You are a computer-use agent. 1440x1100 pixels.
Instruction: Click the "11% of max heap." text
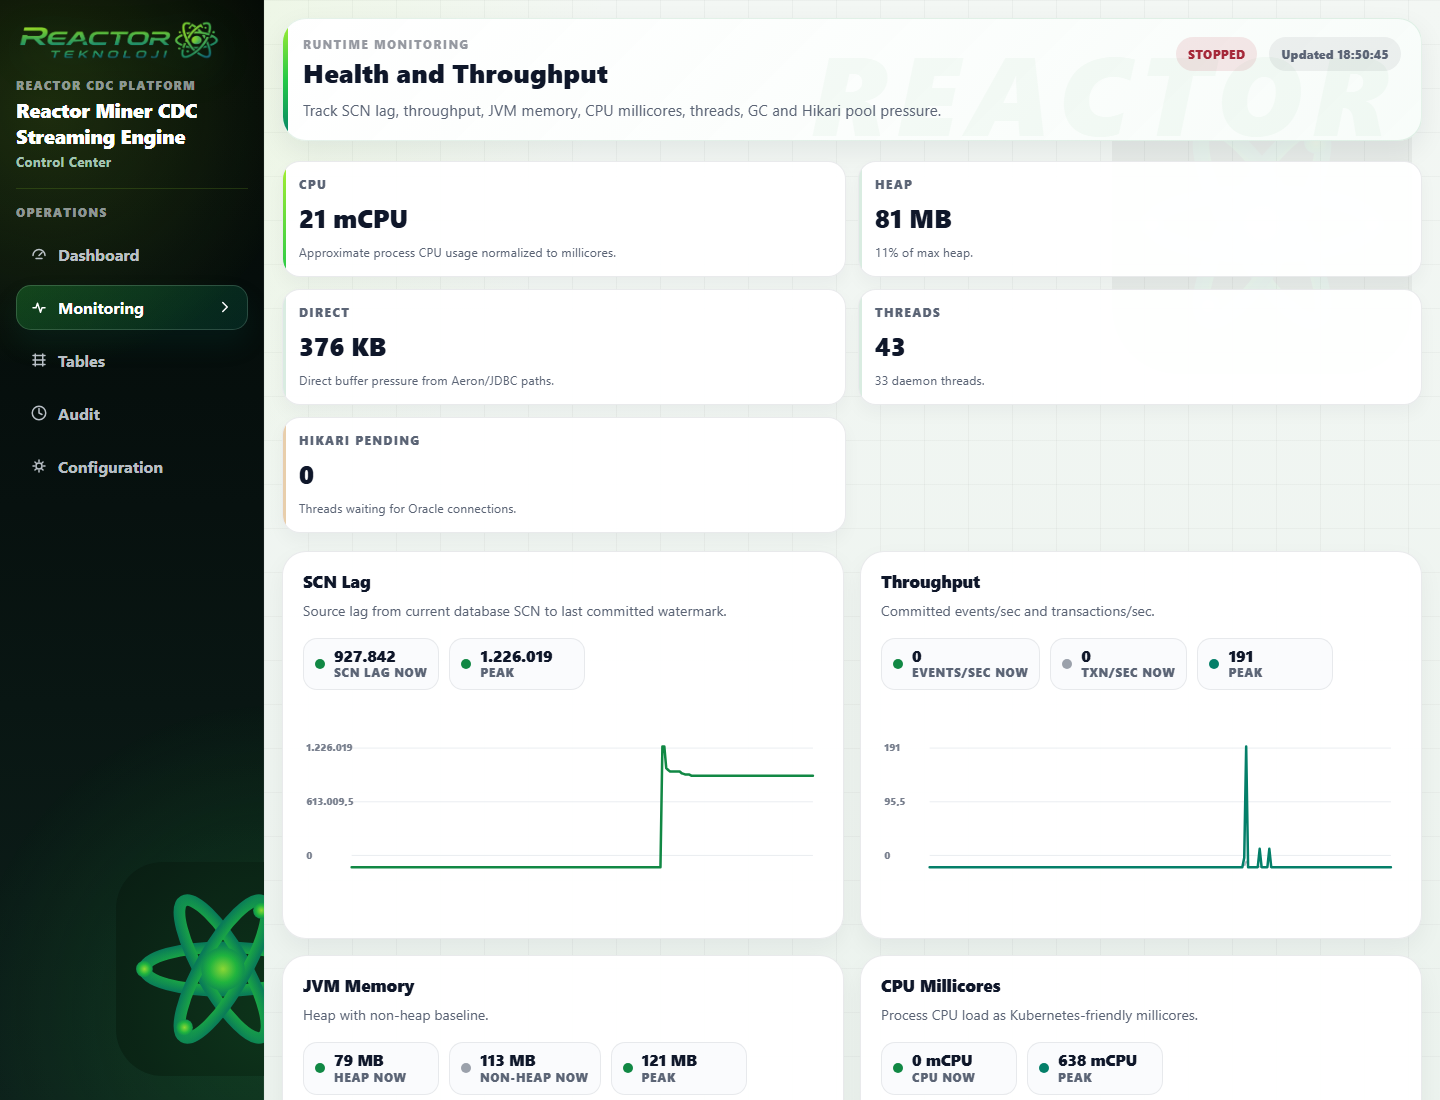pyautogui.click(x=924, y=253)
